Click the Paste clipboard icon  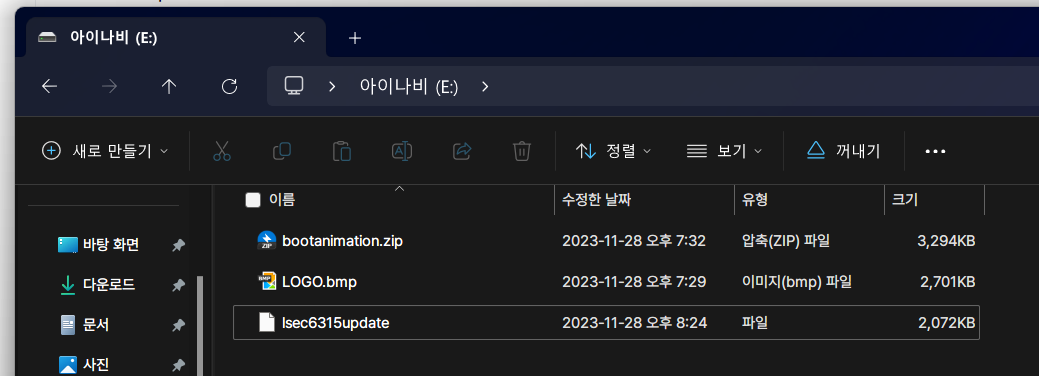pyautogui.click(x=341, y=151)
